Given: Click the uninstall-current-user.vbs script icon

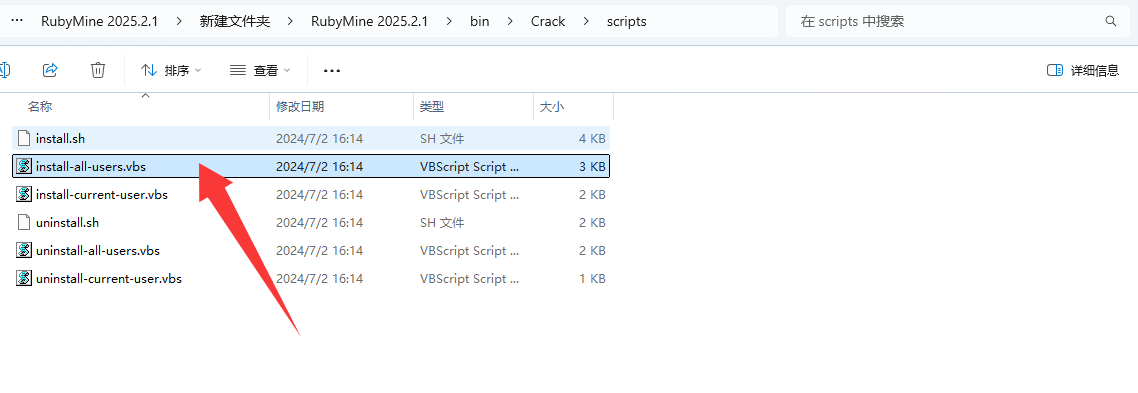Looking at the screenshot, I should coord(24,278).
